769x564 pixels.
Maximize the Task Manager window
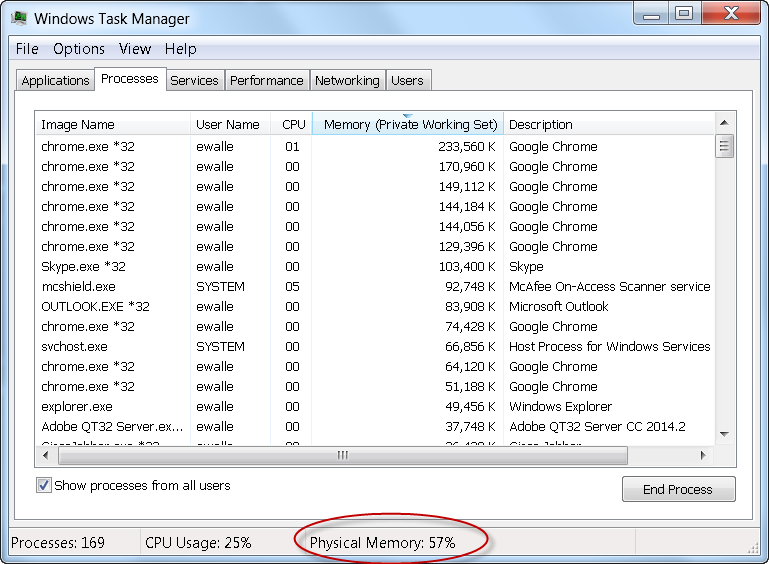pos(684,13)
